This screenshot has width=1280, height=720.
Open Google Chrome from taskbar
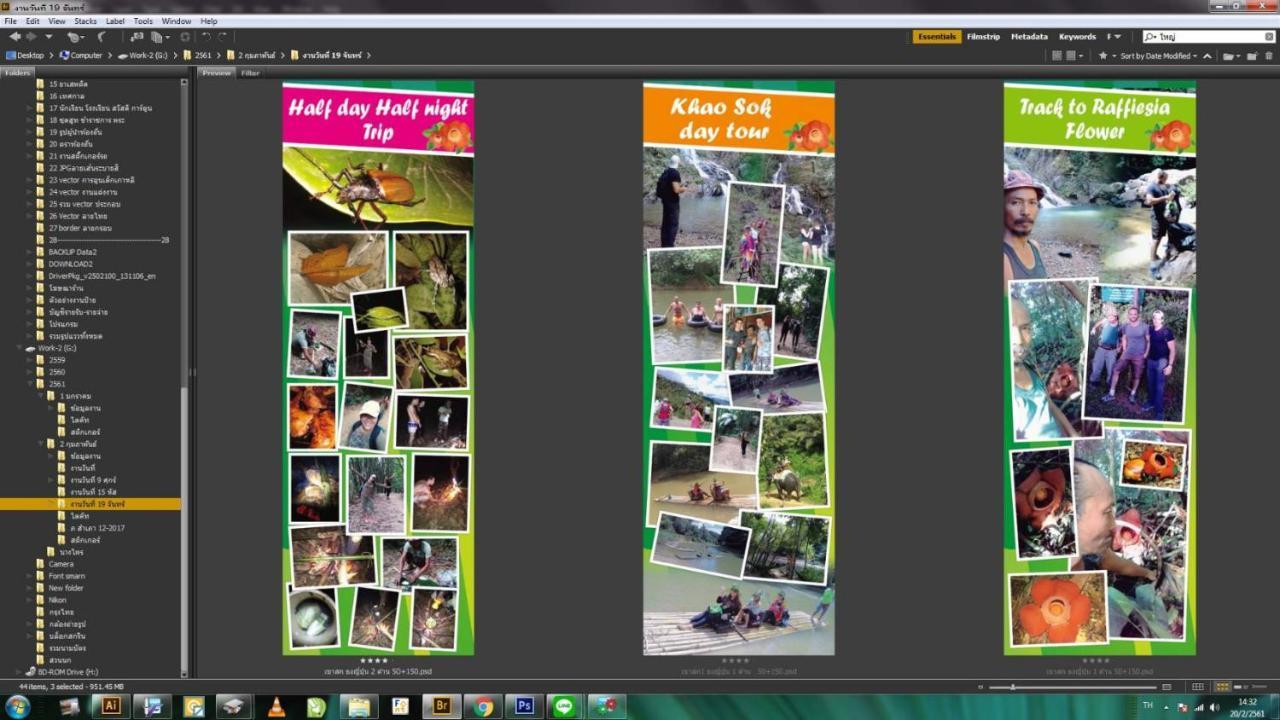[483, 706]
